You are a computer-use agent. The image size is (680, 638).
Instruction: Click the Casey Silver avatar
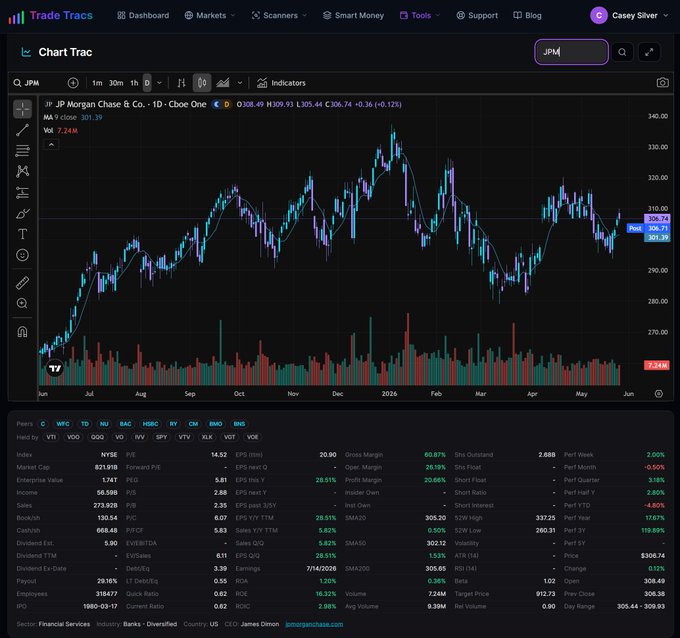pos(599,16)
